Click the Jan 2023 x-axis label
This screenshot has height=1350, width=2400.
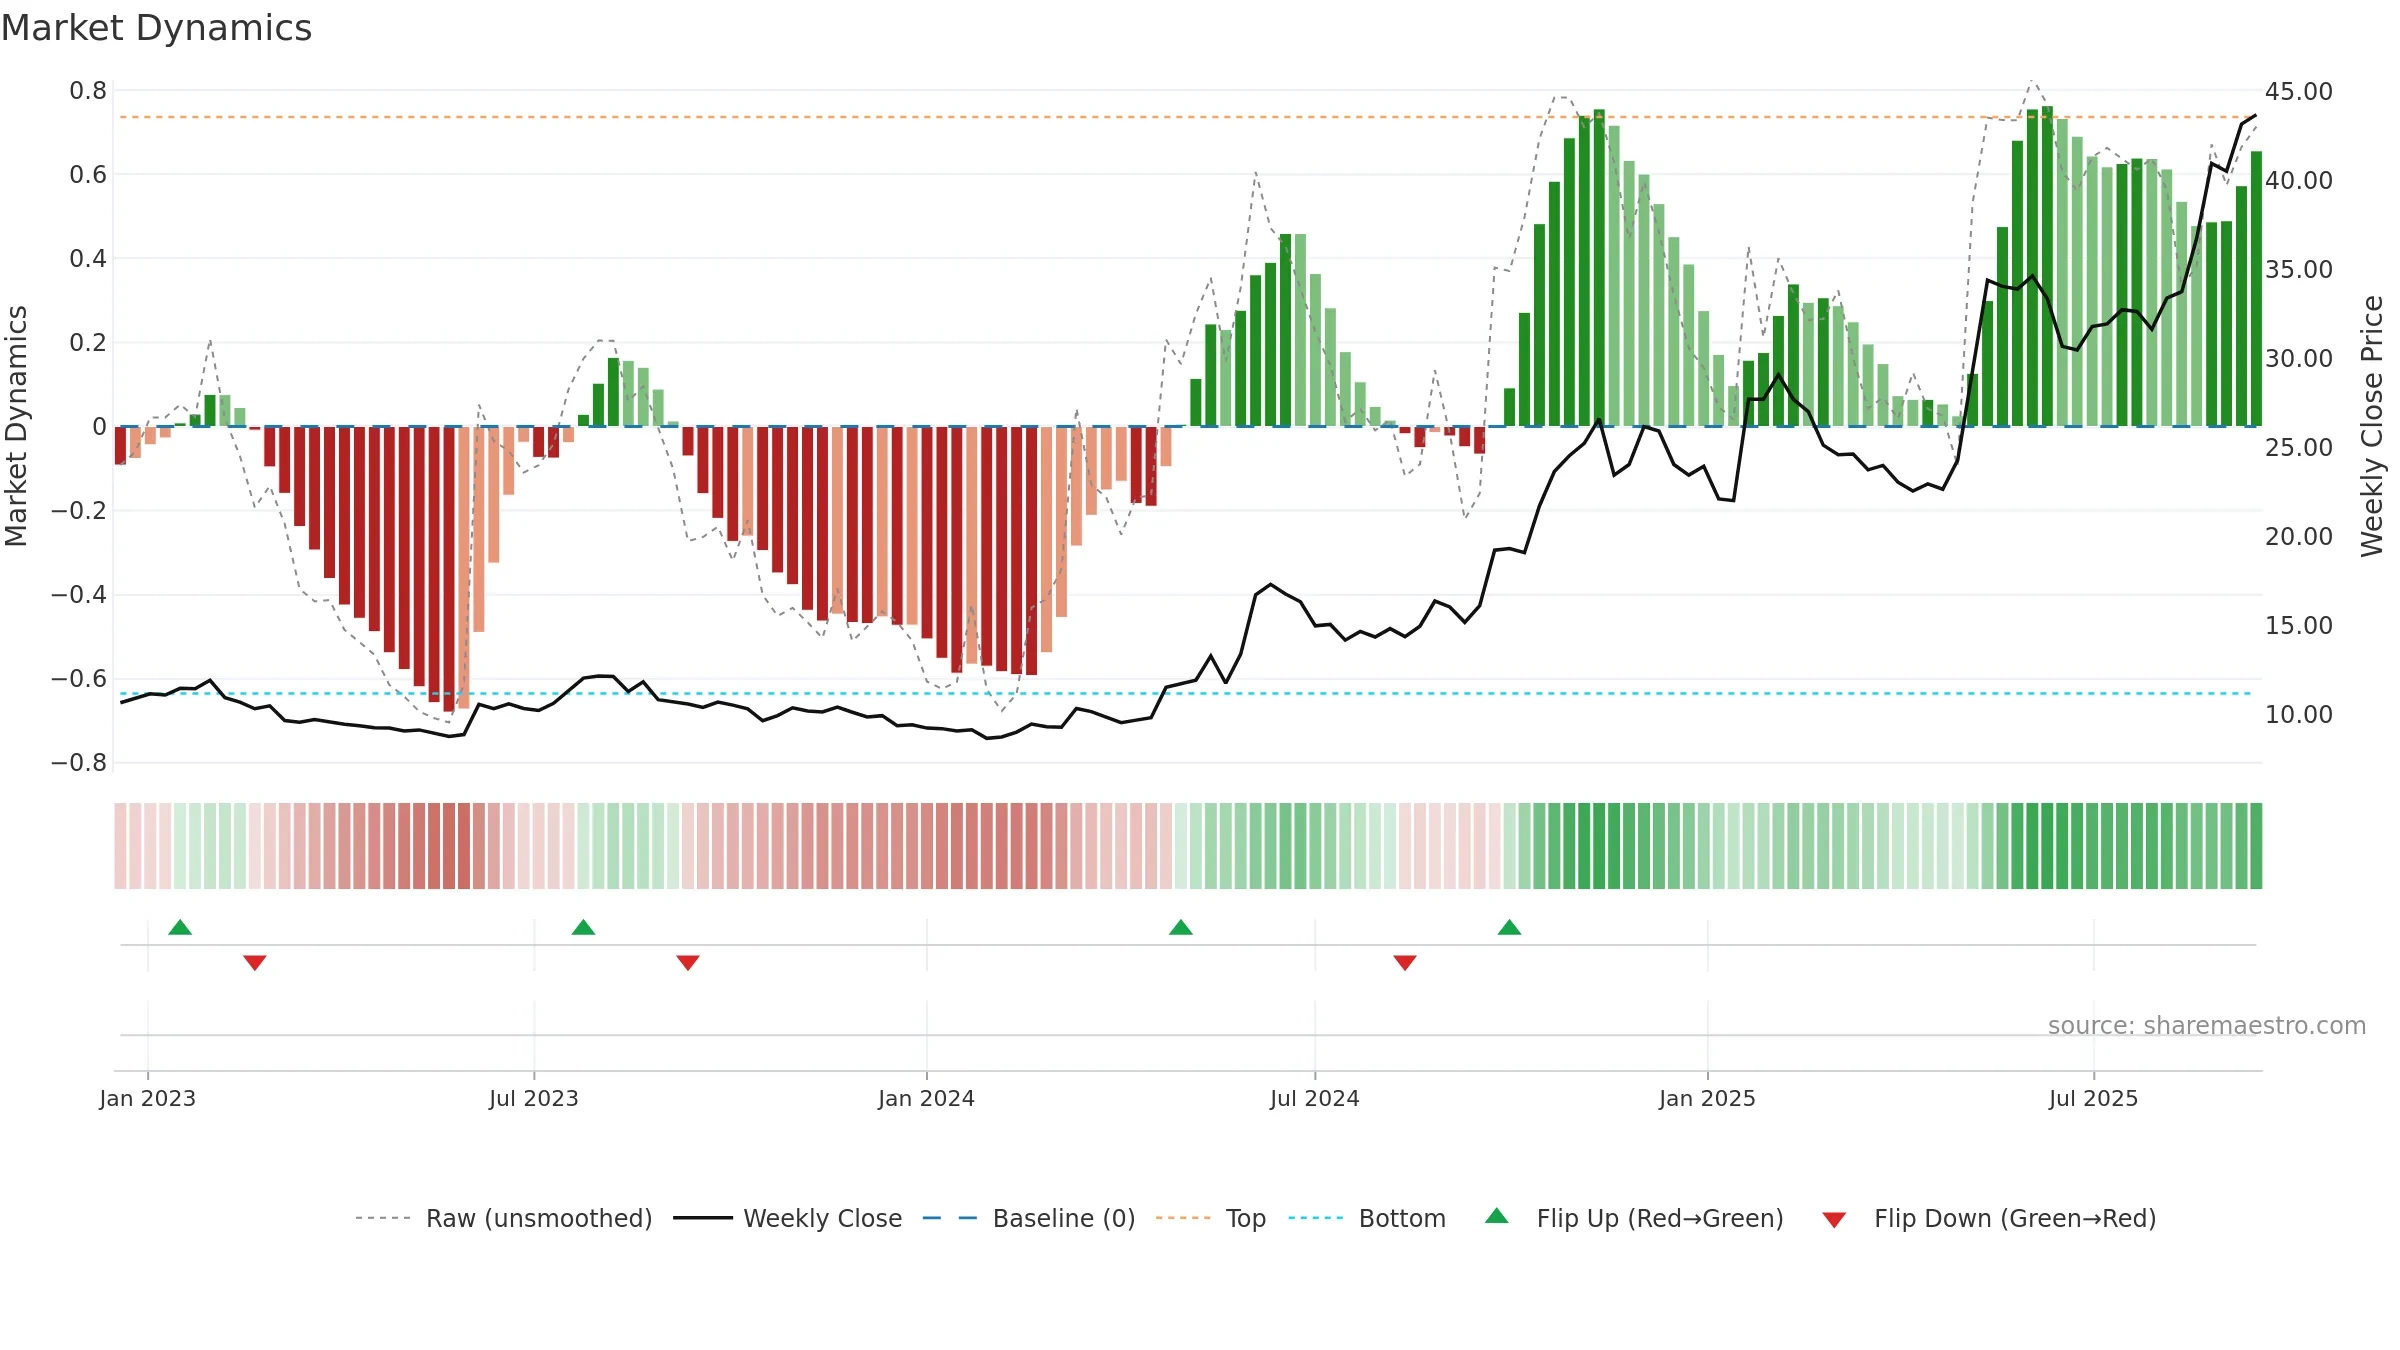click(148, 1098)
